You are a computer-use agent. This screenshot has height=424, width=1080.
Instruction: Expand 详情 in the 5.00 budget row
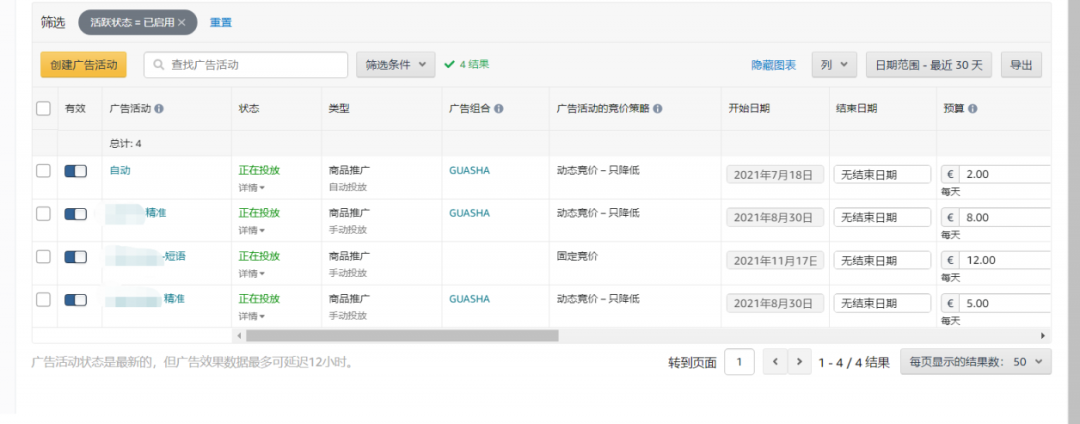click(x=251, y=316)
